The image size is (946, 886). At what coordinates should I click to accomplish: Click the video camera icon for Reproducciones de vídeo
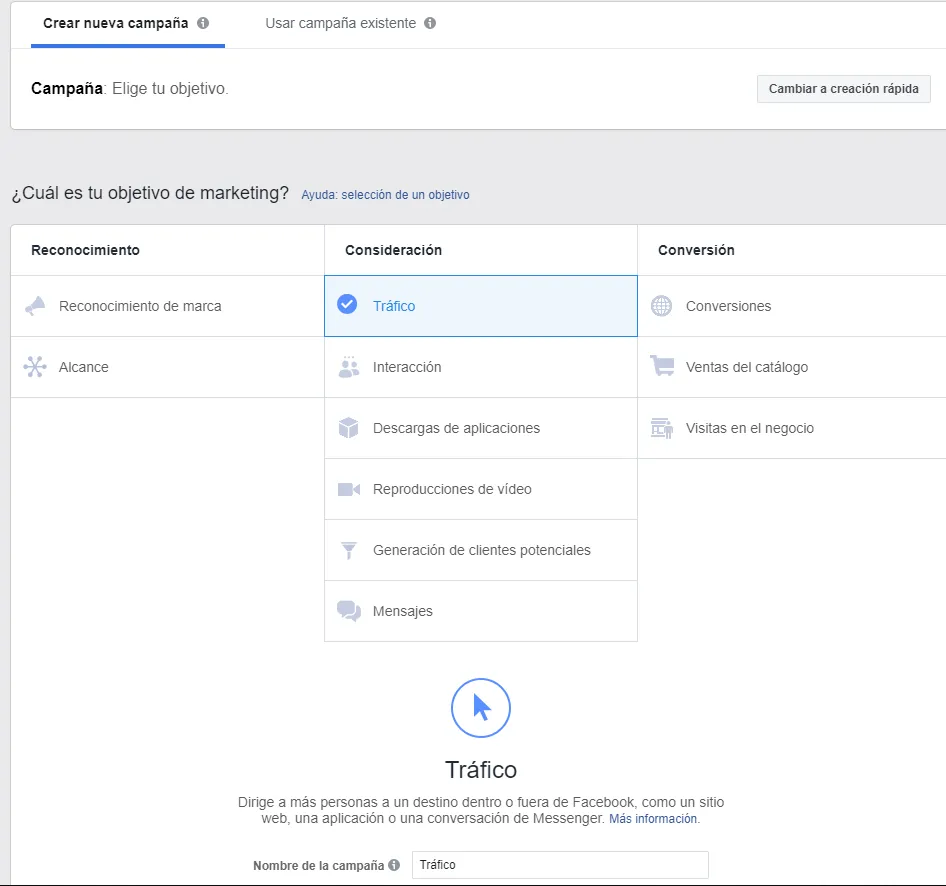(x=349, y=489)
